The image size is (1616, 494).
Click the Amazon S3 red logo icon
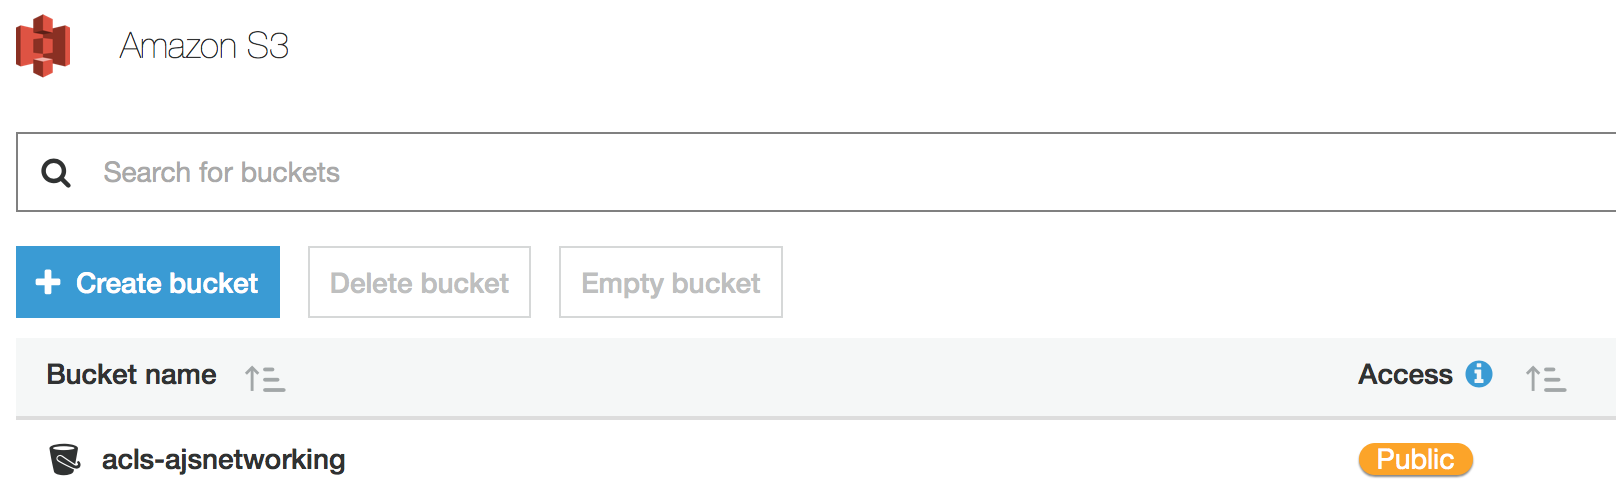pyautogui.click(x=43, y=45)
